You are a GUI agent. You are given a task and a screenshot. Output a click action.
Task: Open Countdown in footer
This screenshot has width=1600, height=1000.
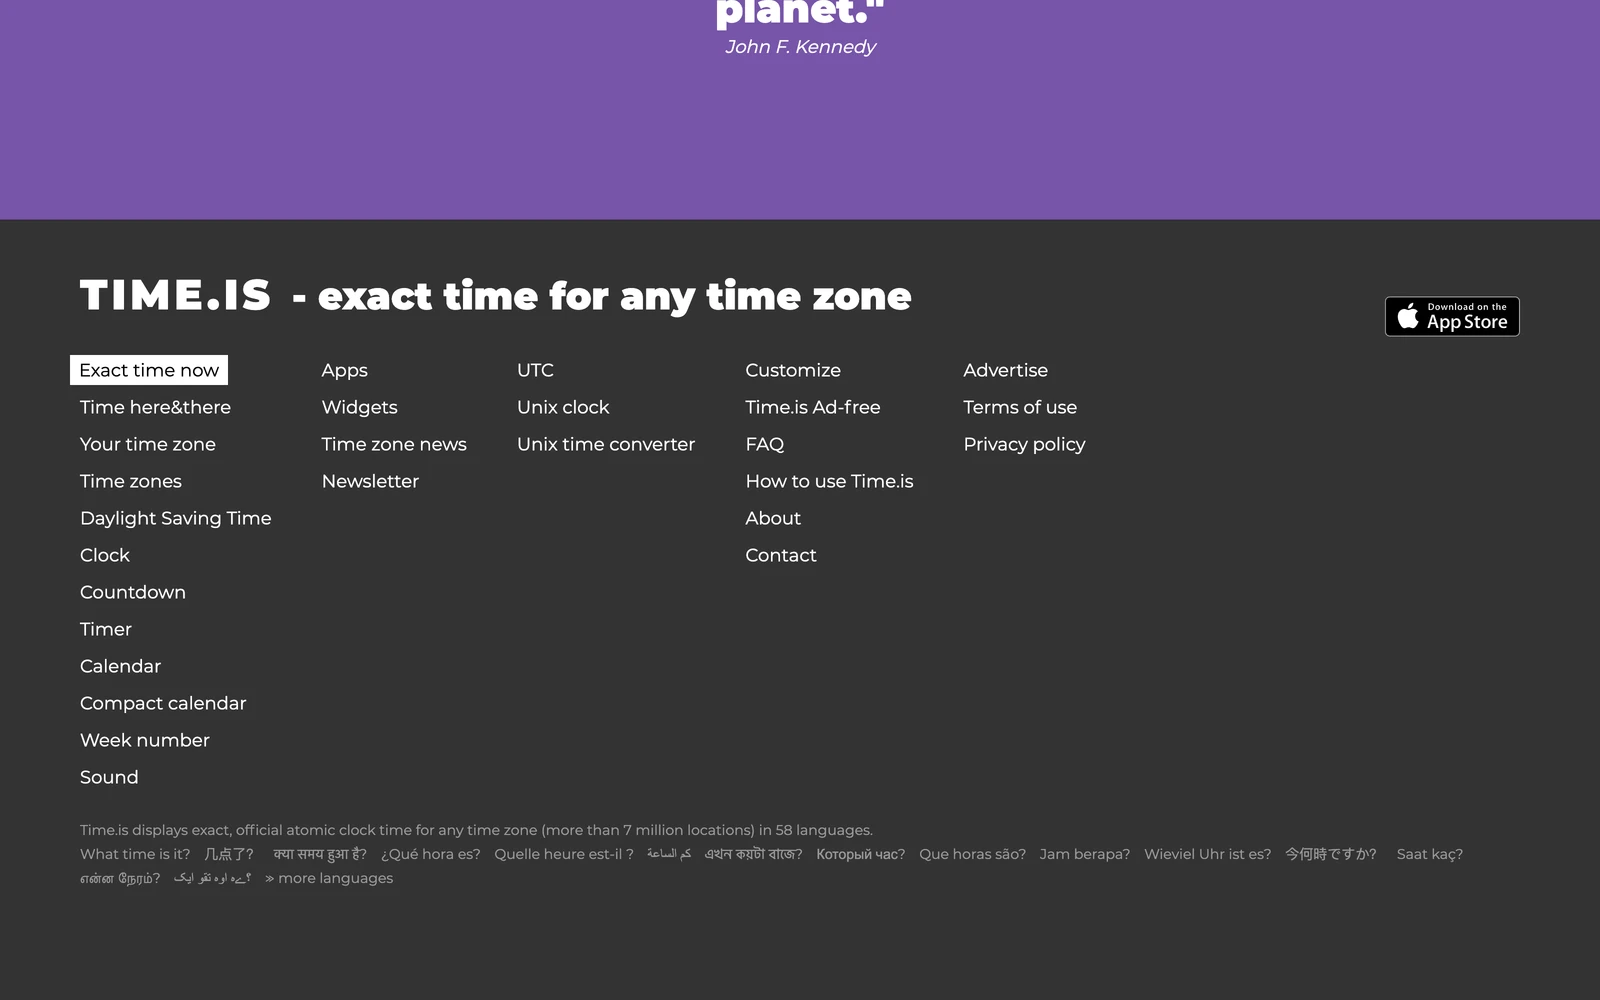(x=133, y=592)
